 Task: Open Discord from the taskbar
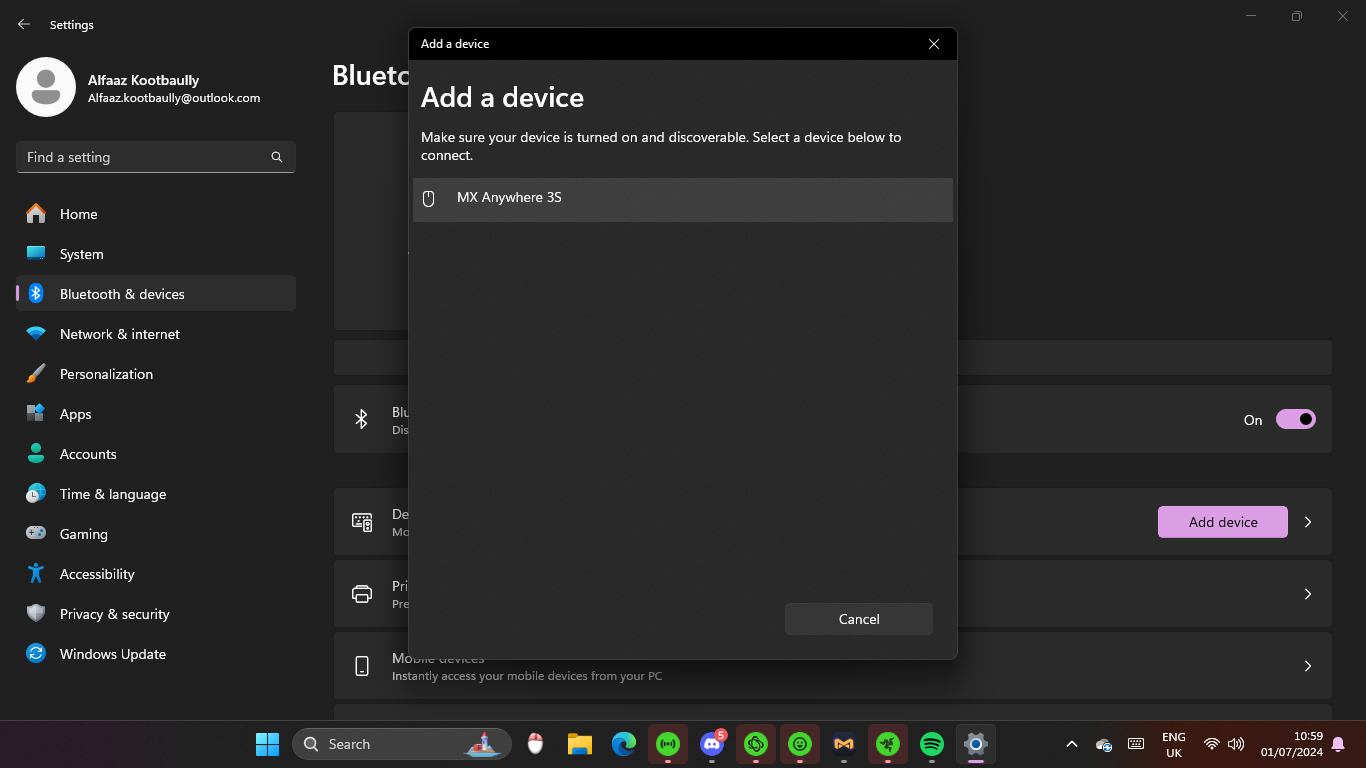pos(712,744)
